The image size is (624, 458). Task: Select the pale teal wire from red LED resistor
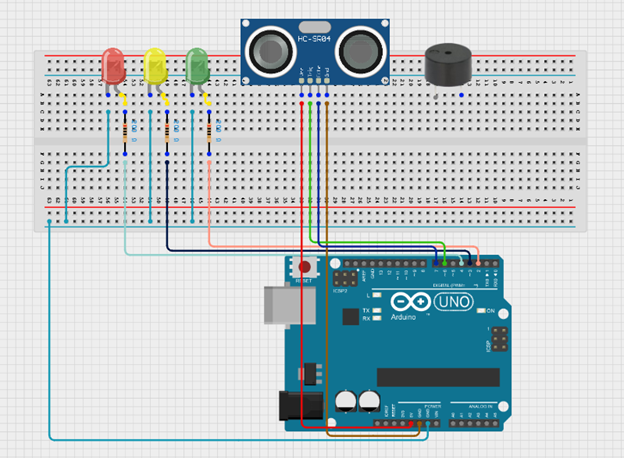coord(125,207)
